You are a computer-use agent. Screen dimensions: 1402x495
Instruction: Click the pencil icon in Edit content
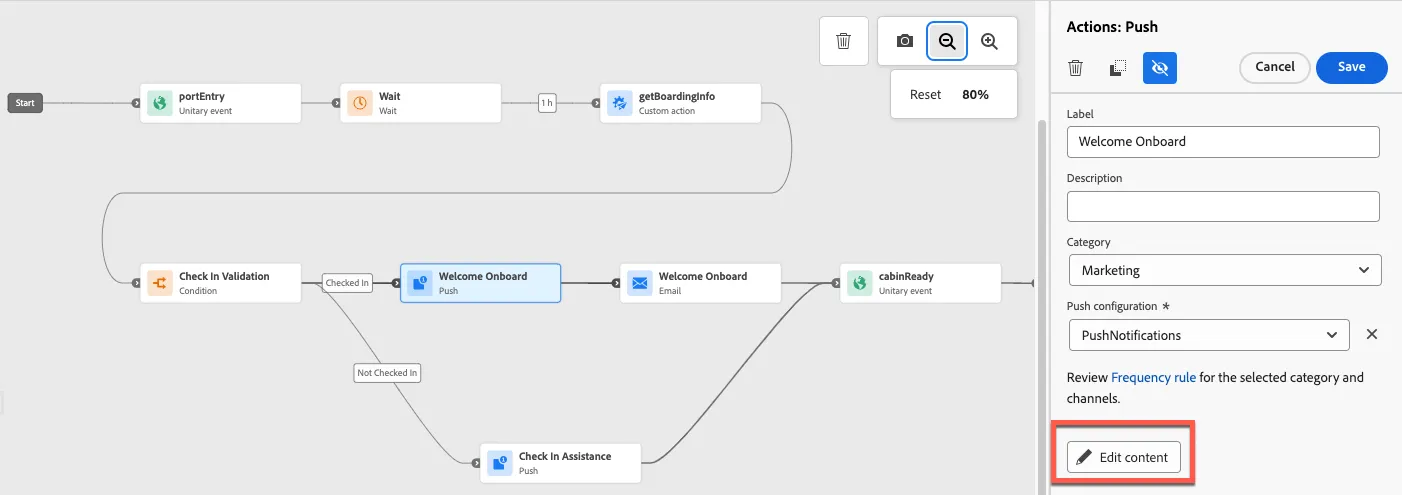[x=1084, y=457]
